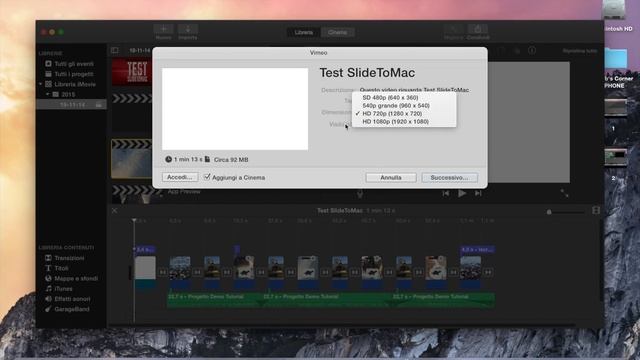Click the Importa down-arrow icon

tap(188, 29)
